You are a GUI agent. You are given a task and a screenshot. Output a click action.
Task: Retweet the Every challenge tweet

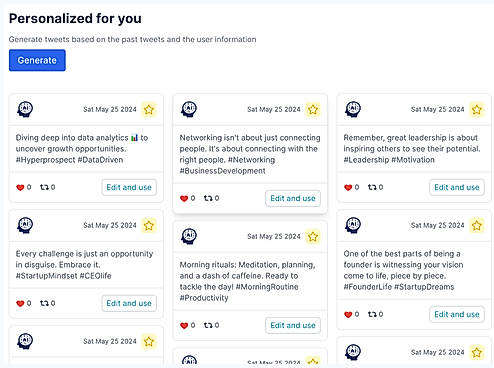click(44, 303)
